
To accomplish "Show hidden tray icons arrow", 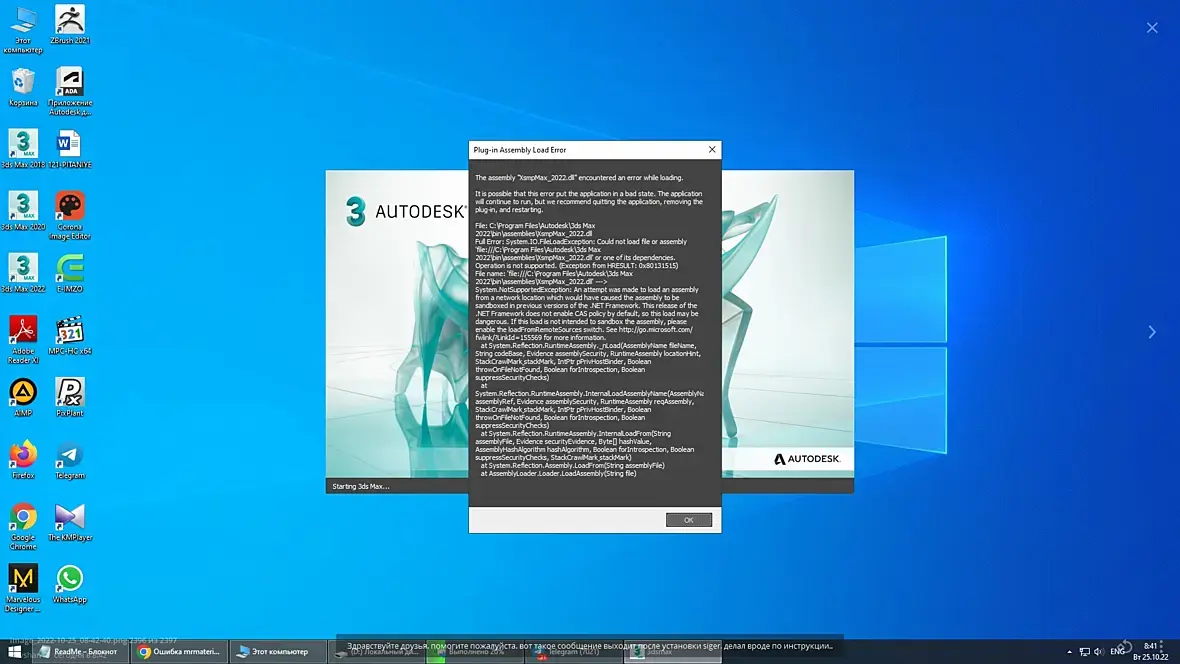I will [1069, 652].
